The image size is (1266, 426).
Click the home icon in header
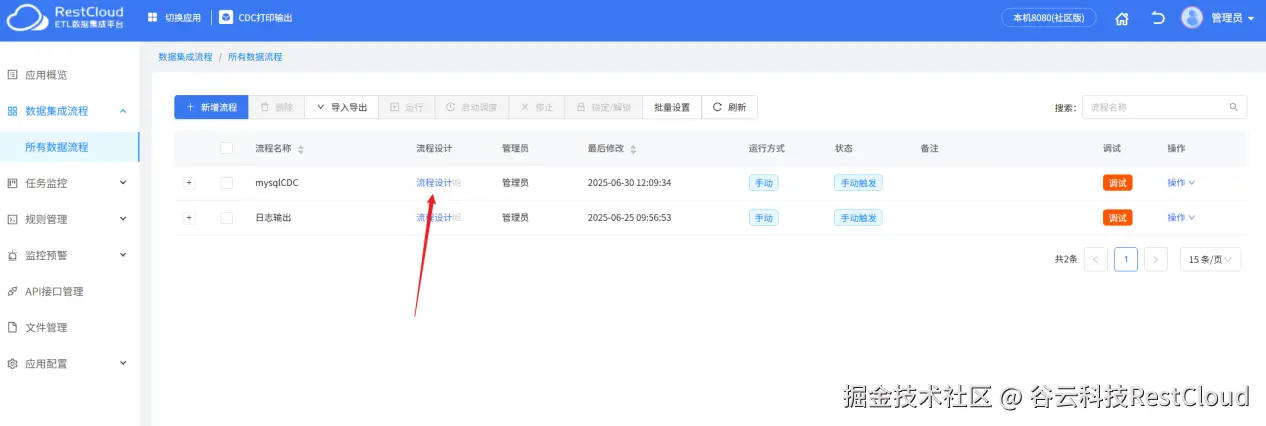[1122, 18]
